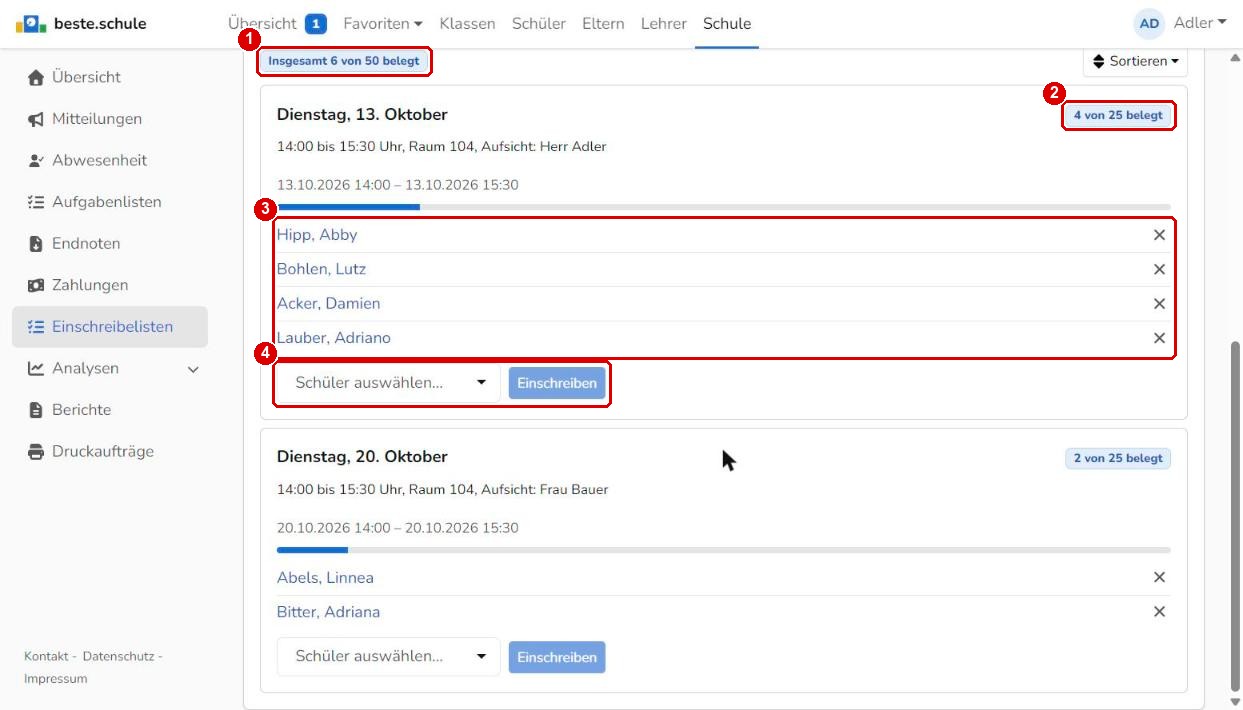The height and width of the screenshot is (710, 1243).
Task: Open student link Abels, Linnea
Action: [x=325, y=577]
